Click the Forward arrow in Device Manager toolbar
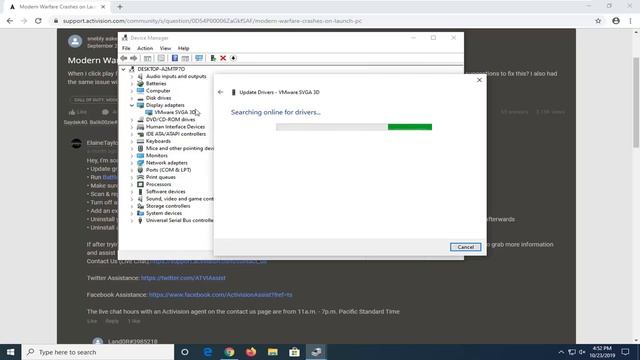The image size is (640, 360). 133,58
